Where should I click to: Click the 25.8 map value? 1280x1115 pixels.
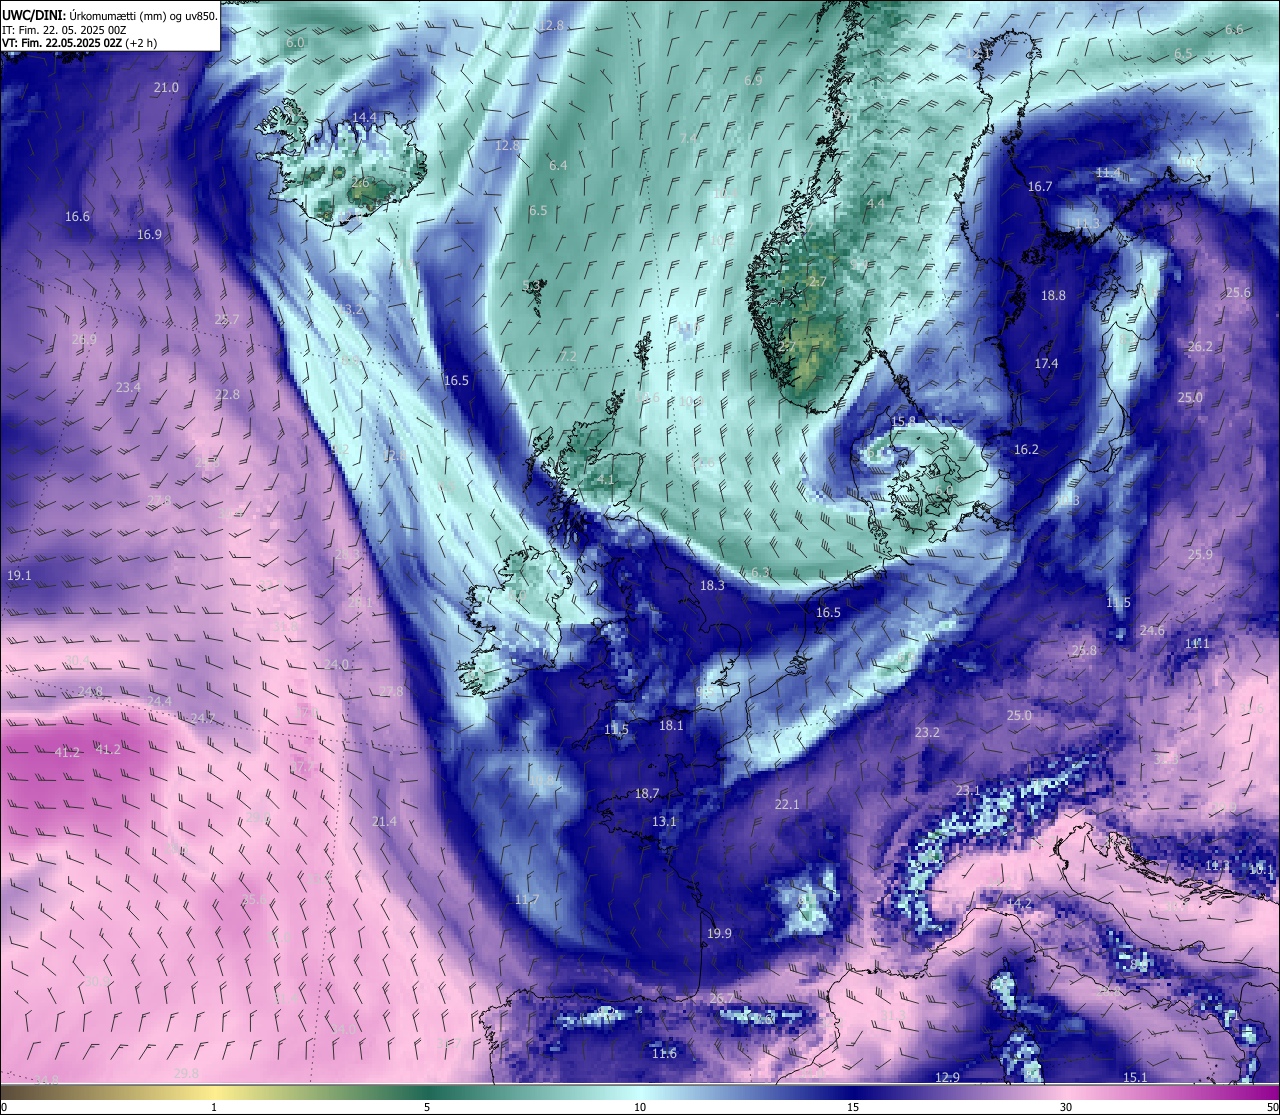point(1084,651)
